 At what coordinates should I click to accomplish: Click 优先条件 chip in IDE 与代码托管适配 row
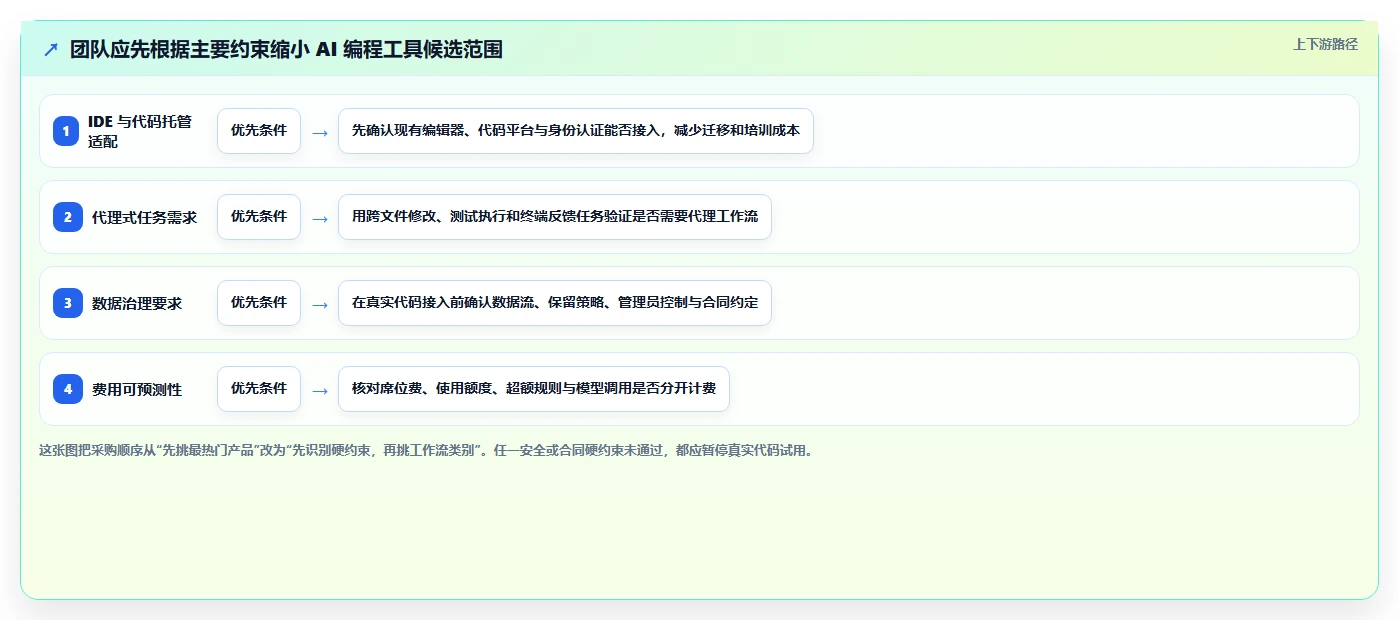click(259, 131)
